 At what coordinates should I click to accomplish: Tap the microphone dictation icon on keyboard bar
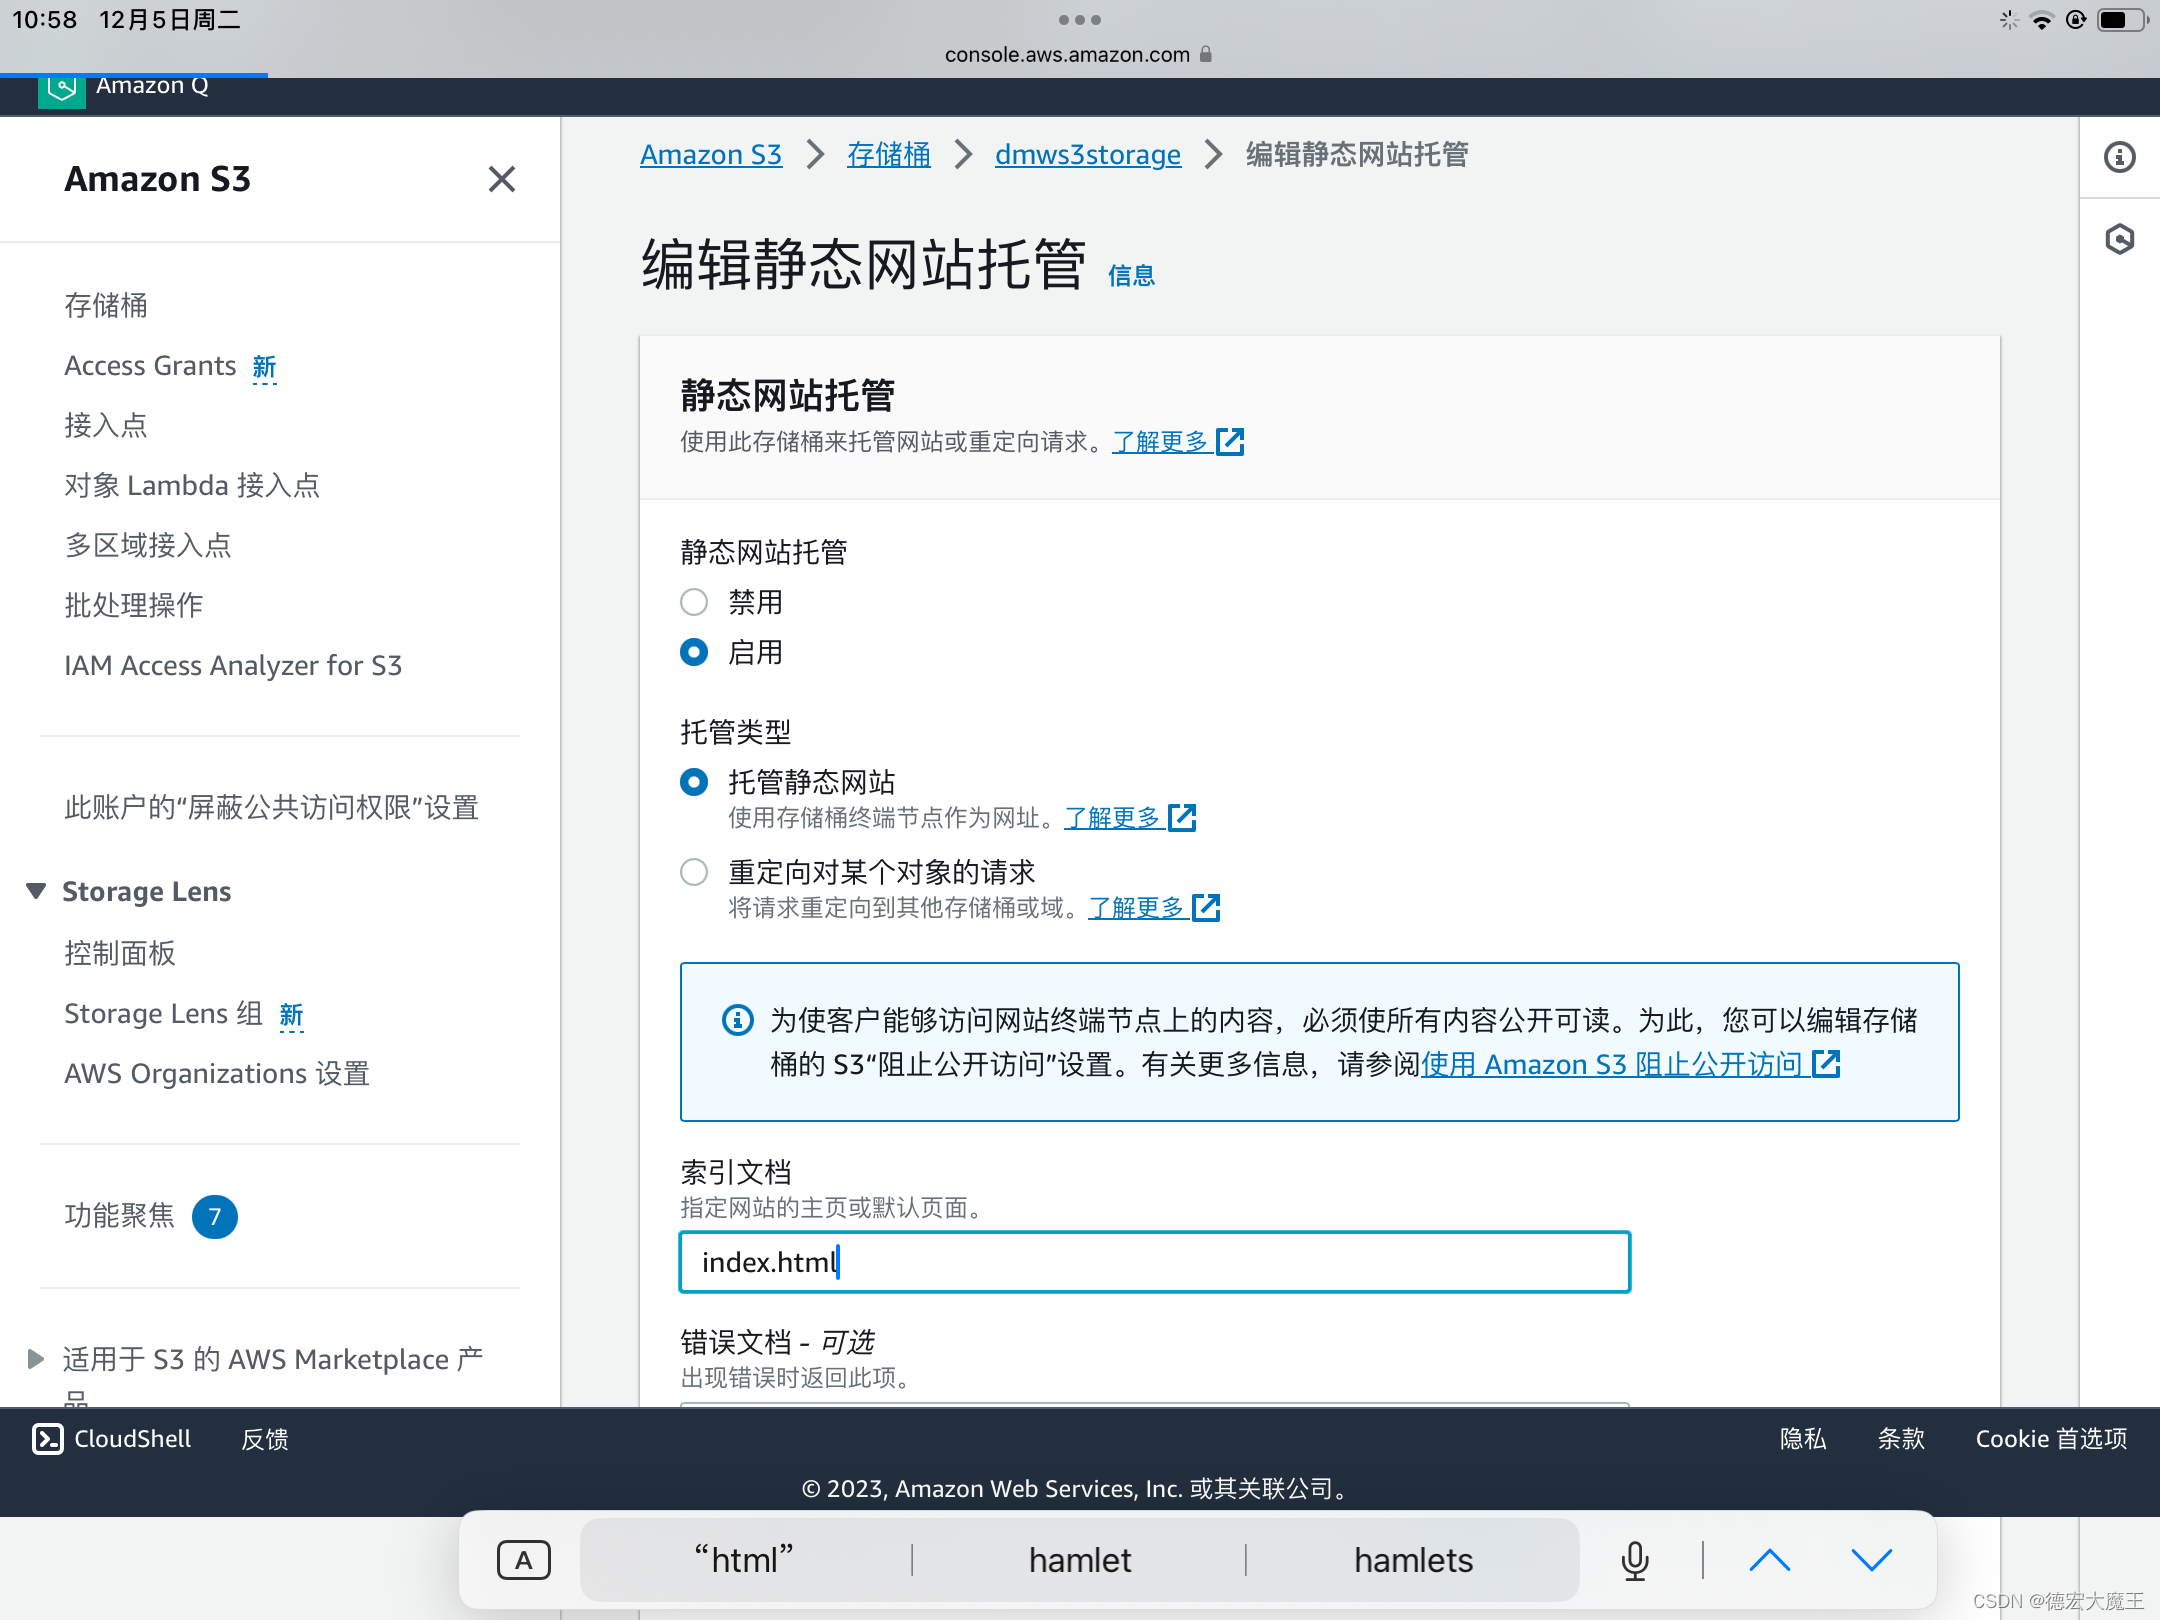pyautogui.click(x=1635, y=1560)
